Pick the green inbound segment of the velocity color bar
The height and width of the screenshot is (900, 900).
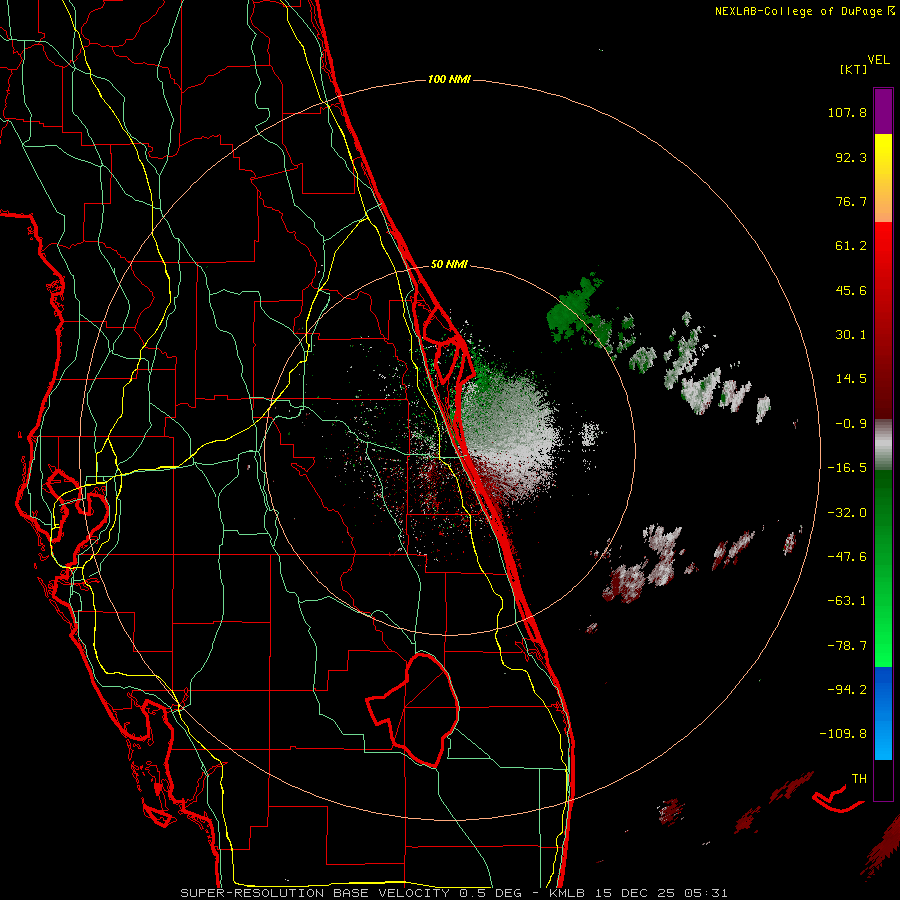click(x=883, y=568)
